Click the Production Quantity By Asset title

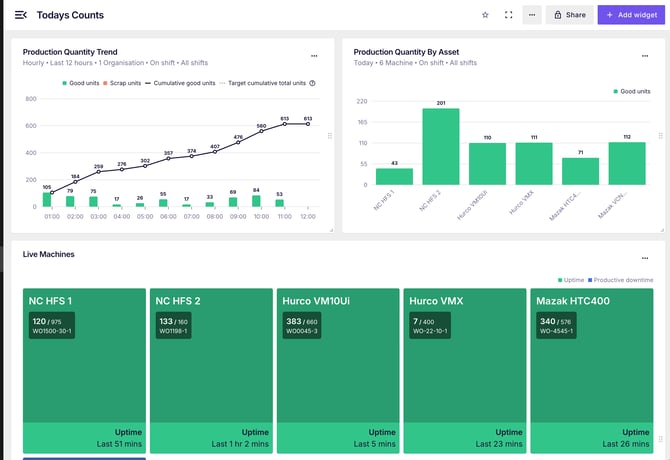pos(406,52)
